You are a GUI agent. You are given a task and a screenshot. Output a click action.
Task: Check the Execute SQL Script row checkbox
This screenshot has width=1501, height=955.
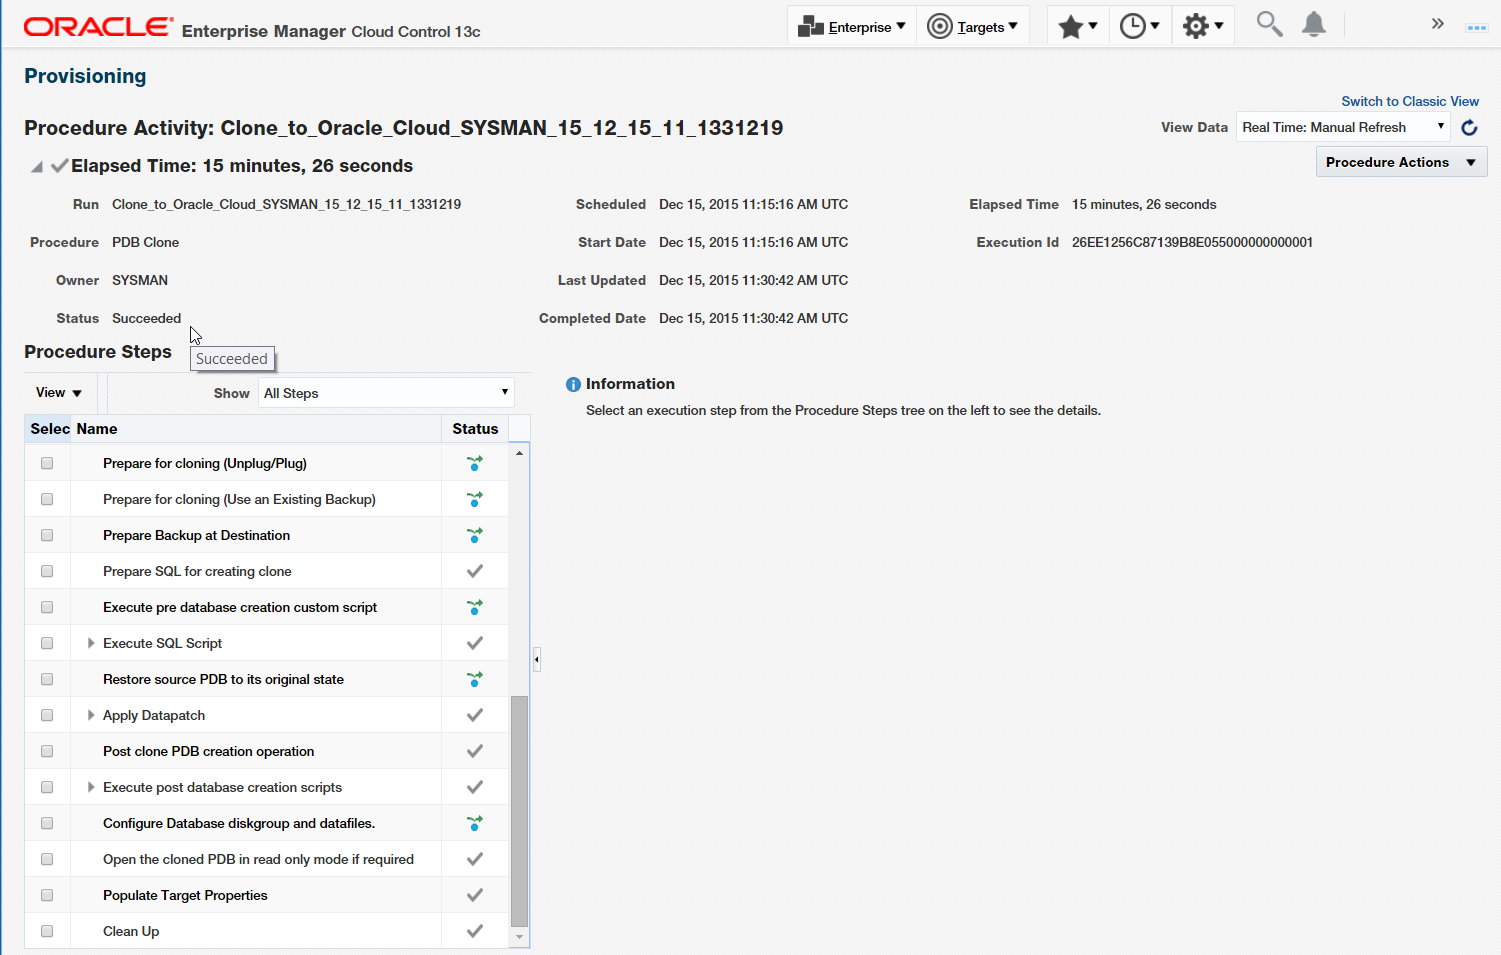pos(47,643)
